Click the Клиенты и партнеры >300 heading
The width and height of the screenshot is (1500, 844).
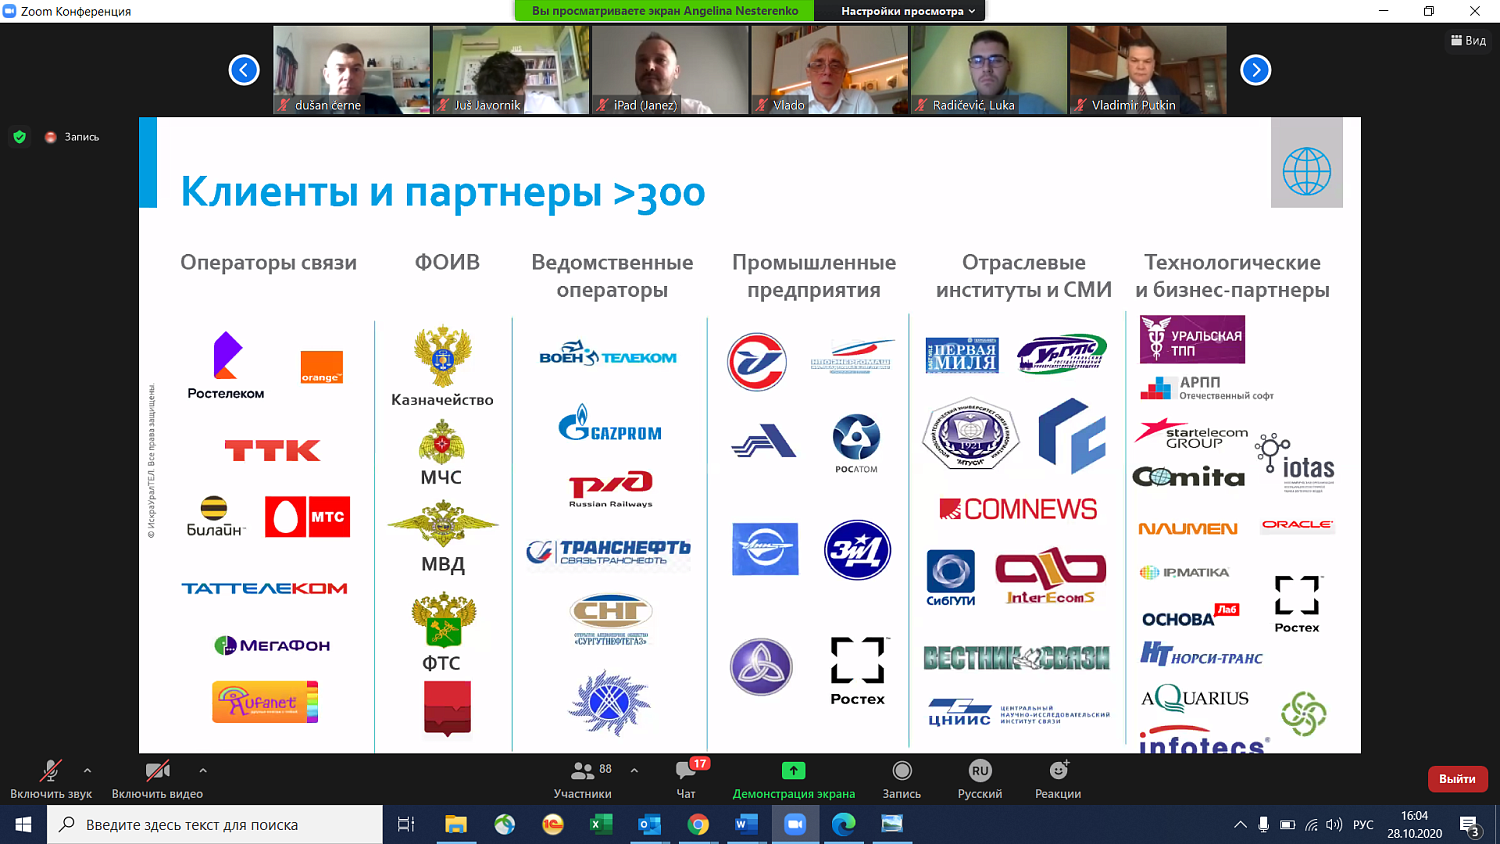point(443,191)
